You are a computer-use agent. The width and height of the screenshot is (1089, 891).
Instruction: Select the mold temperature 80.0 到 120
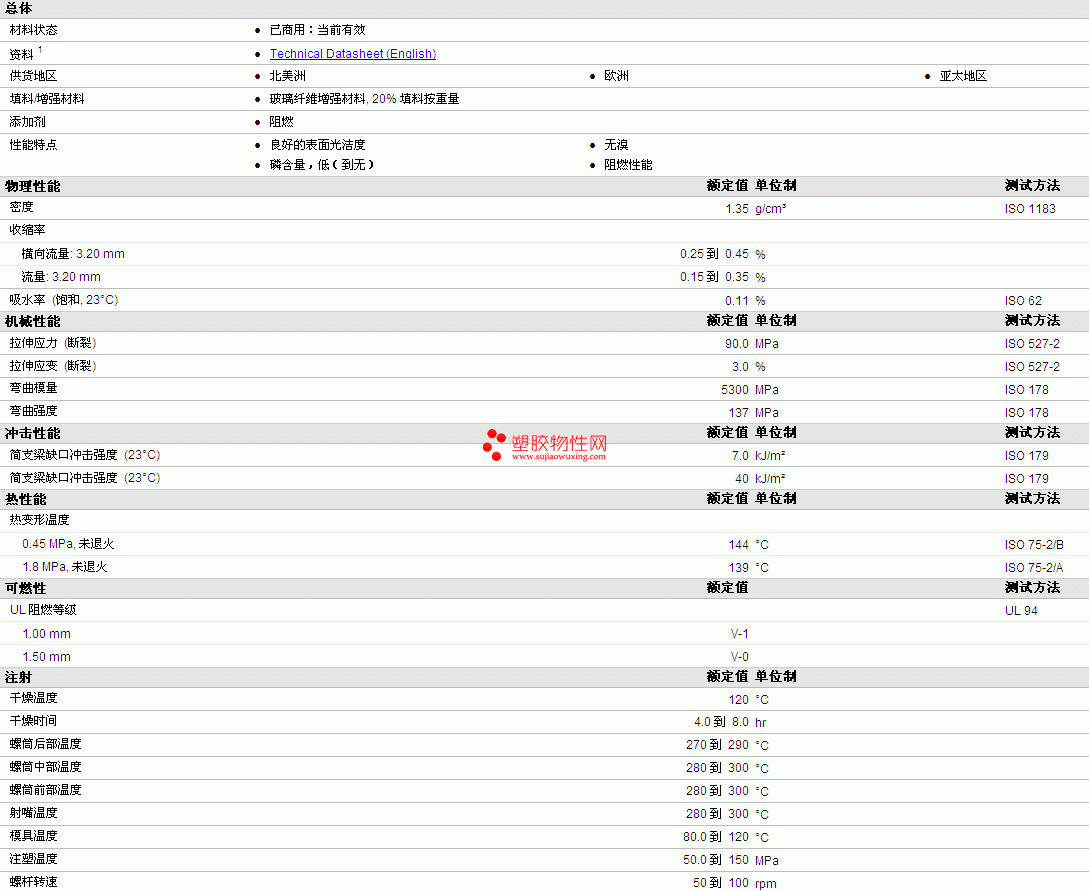(716, 837)
